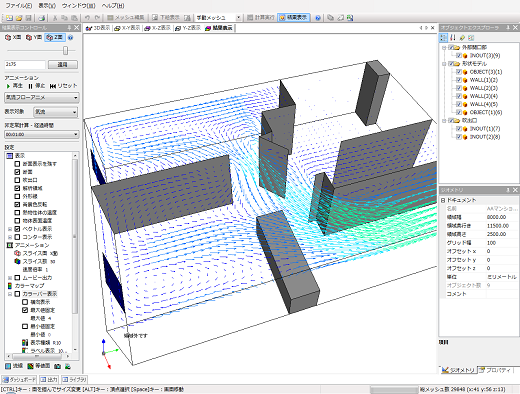
Task: Click the print toolbar icon
Action: click(41, 18)
